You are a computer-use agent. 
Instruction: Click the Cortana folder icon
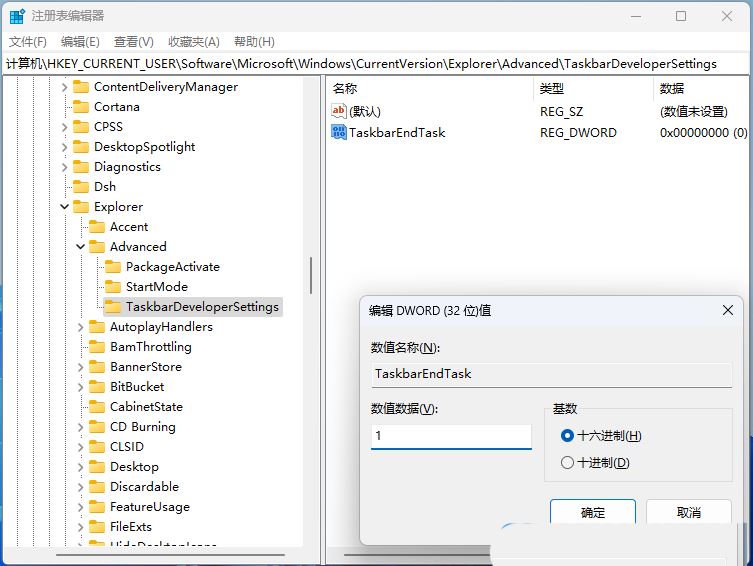pos(80,107)
